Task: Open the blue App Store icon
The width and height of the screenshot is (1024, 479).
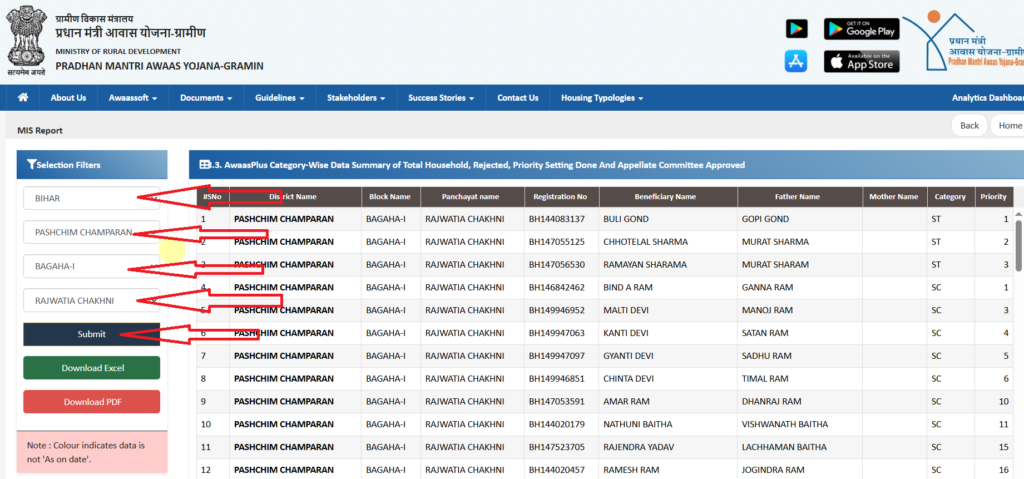Action: [796, 61]
